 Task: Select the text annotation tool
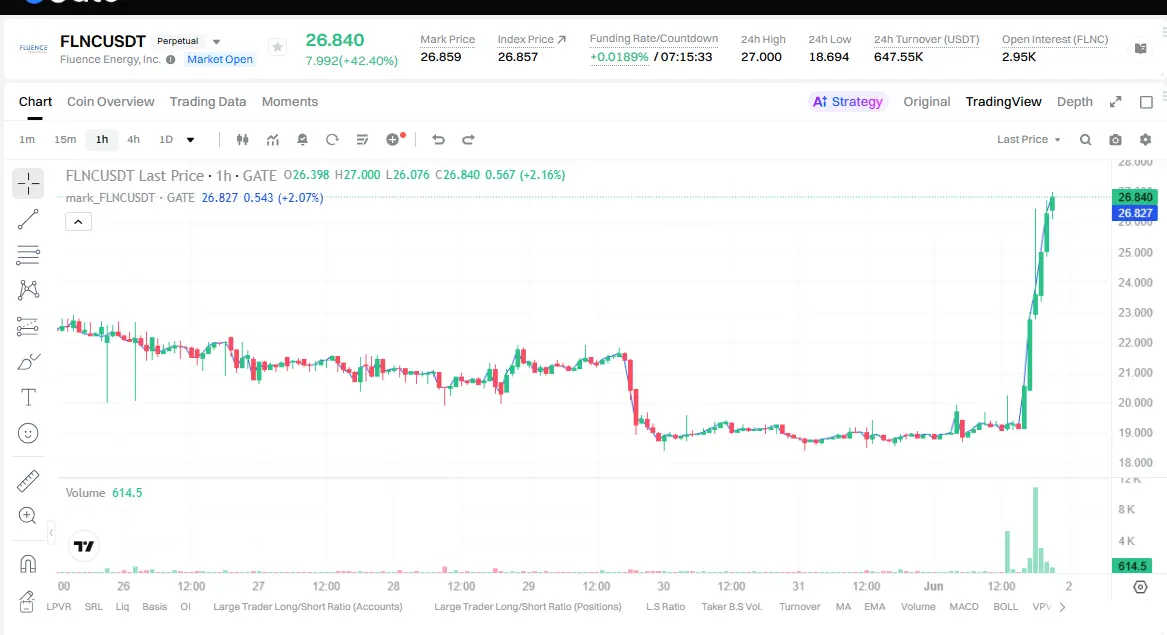click(x=28, y=398)
